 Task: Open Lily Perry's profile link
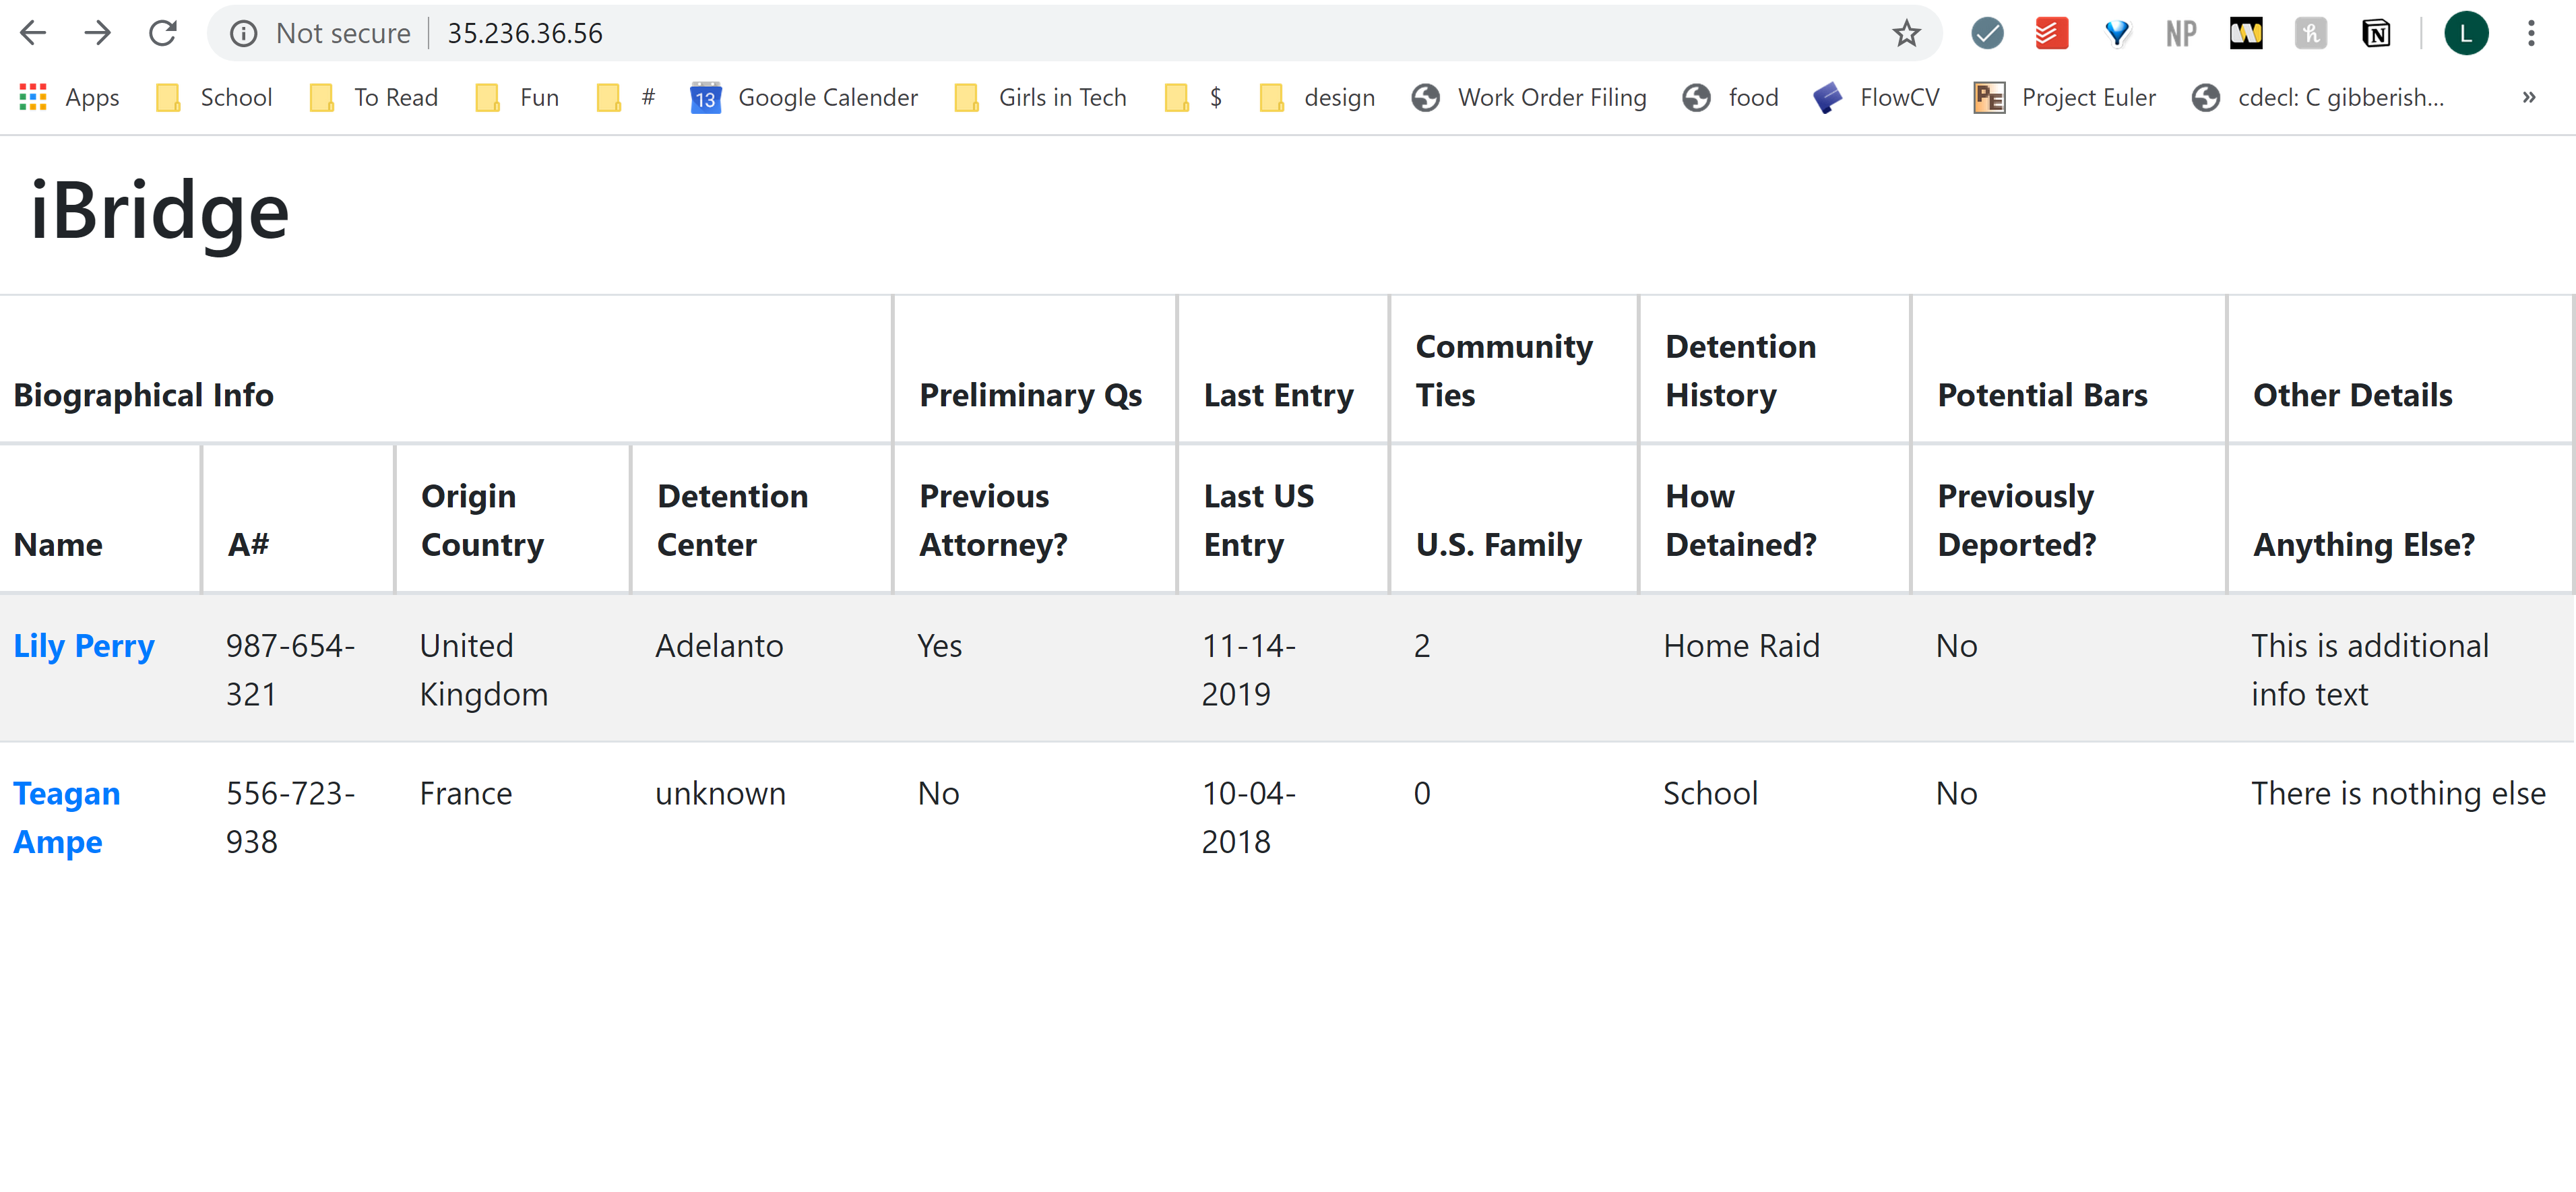pos(84,646)
